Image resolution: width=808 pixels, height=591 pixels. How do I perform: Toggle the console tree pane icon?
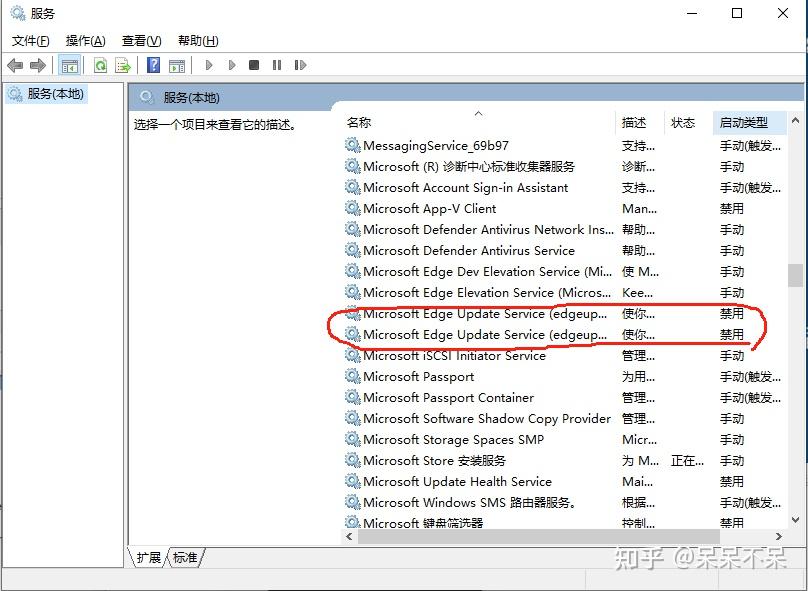(x=69, y=65)
